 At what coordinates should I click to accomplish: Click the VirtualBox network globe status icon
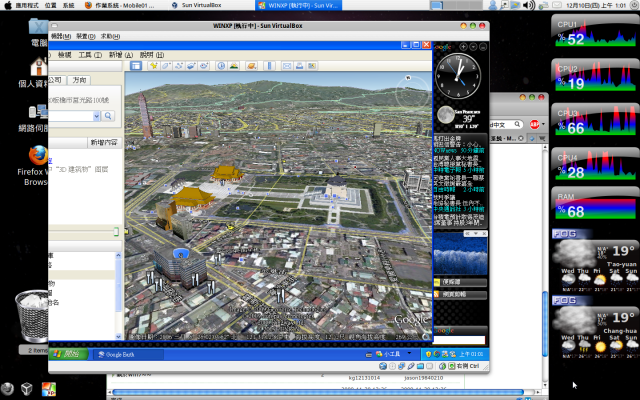click(383, 366)
